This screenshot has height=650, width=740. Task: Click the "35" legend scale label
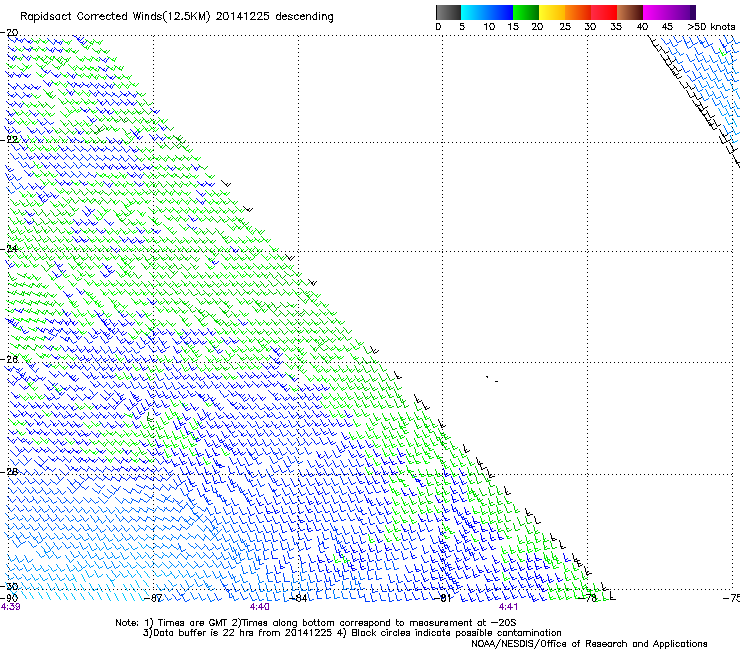(x=616, y=27)
